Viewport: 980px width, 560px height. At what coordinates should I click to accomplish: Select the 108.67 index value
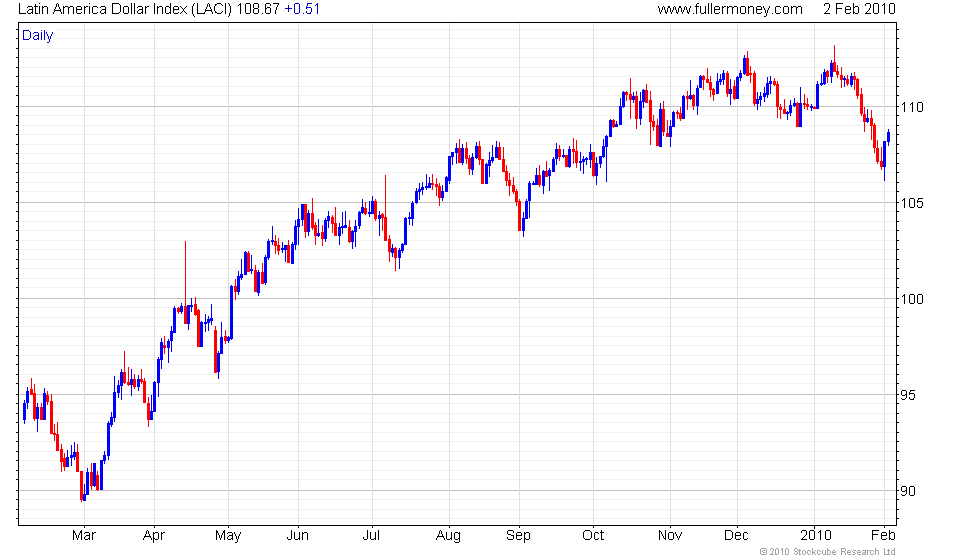pos(258,9)
